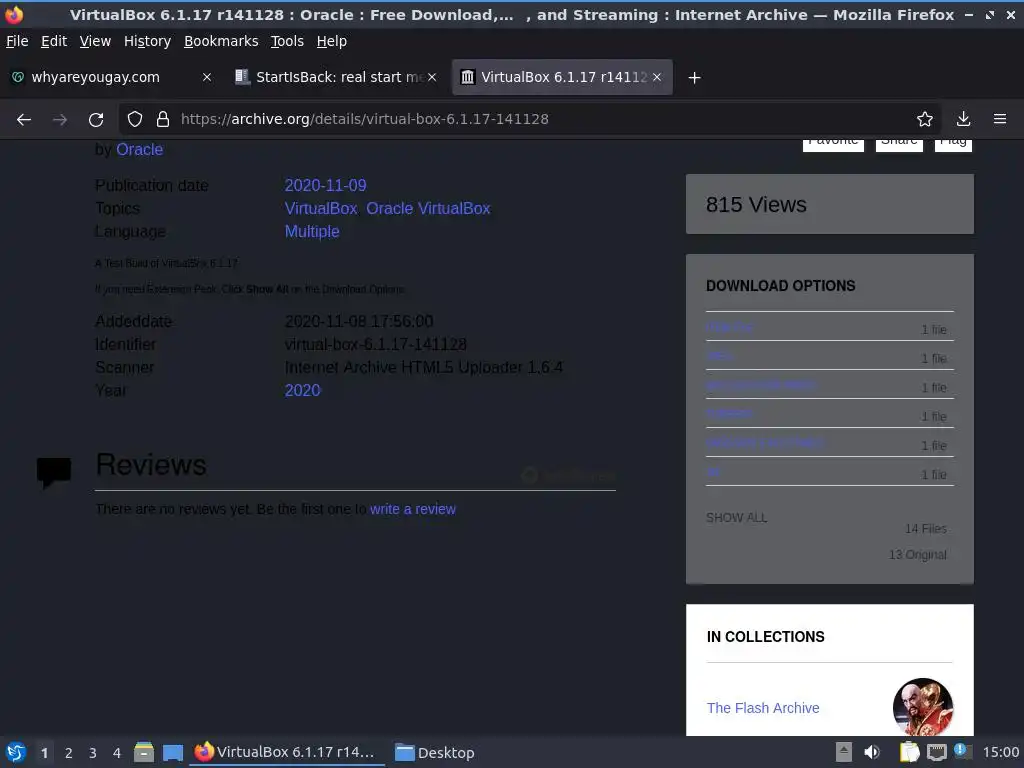
Task: Click the volume speaker tray icon
Action: click(872, 752)
